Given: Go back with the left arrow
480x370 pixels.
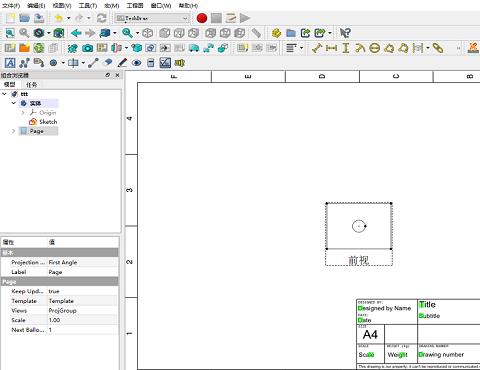Looking at the screenshot, I should click(x=76, y=33).
